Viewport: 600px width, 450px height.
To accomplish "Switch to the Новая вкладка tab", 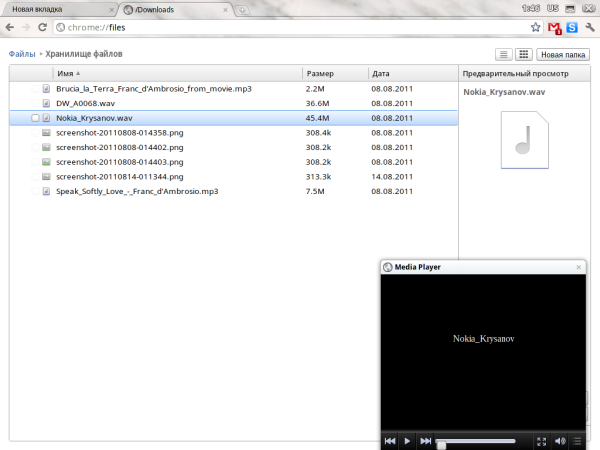I will [57, 10].
